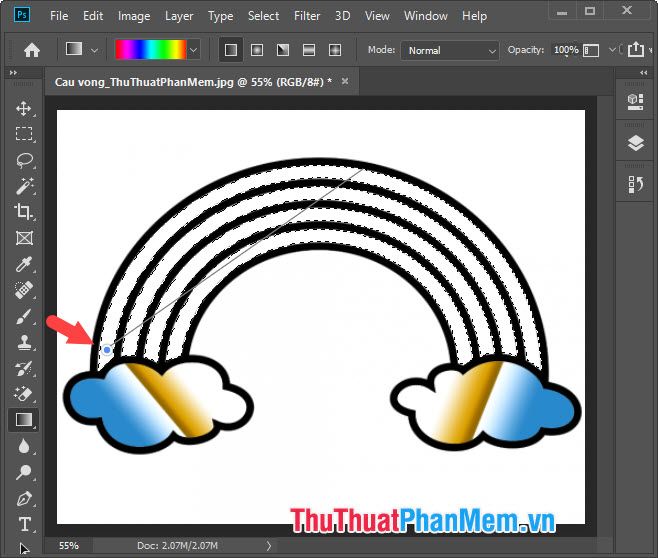Viewport: 658px width, 558px height.
Task: Select the Eraser tool
Action: click(x=24, y=394)
